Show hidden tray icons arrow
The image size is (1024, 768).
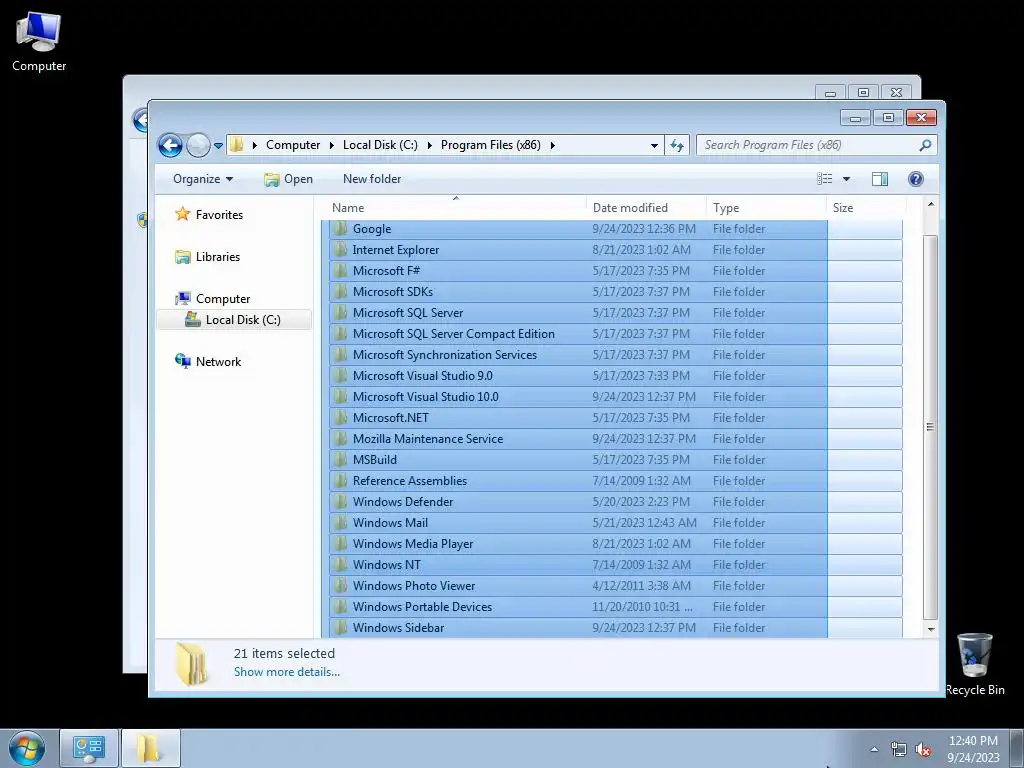point(874,749)
